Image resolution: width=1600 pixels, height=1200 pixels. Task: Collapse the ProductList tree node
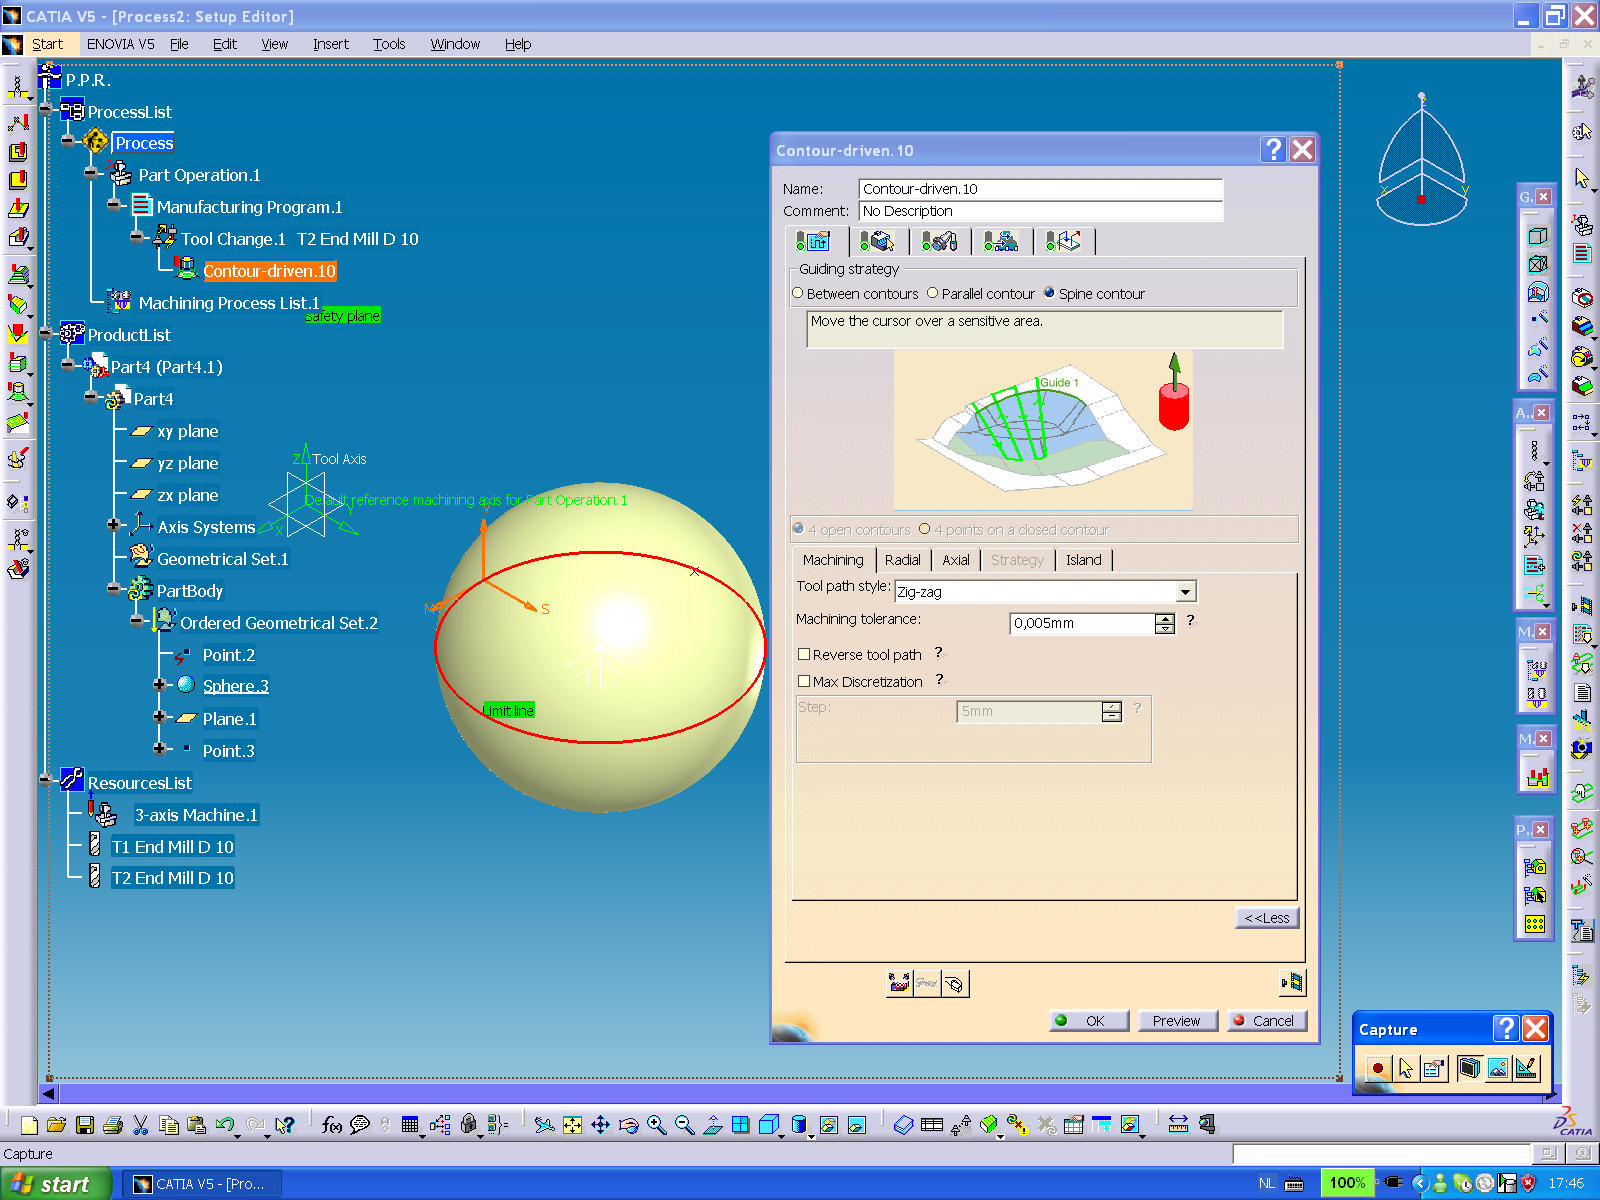coord(46,334)
